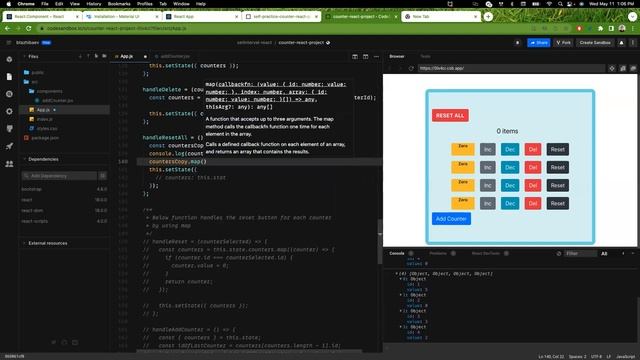Viewport: 640px width, 360px height.
Task: Click the Chrome page reload button
Action: tap(29, 28)
